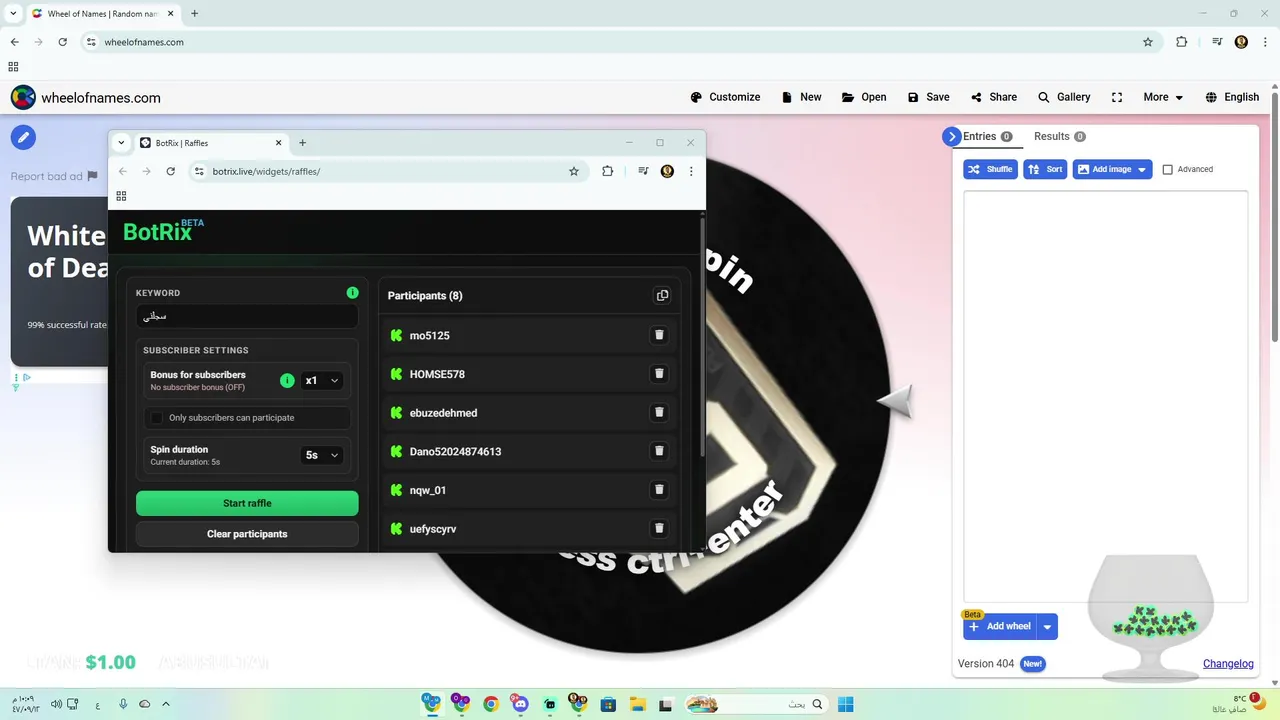This screenshot has width=1280, height=720.
Task: Enable the Advanced checkbox
Action: (1167, 170)
